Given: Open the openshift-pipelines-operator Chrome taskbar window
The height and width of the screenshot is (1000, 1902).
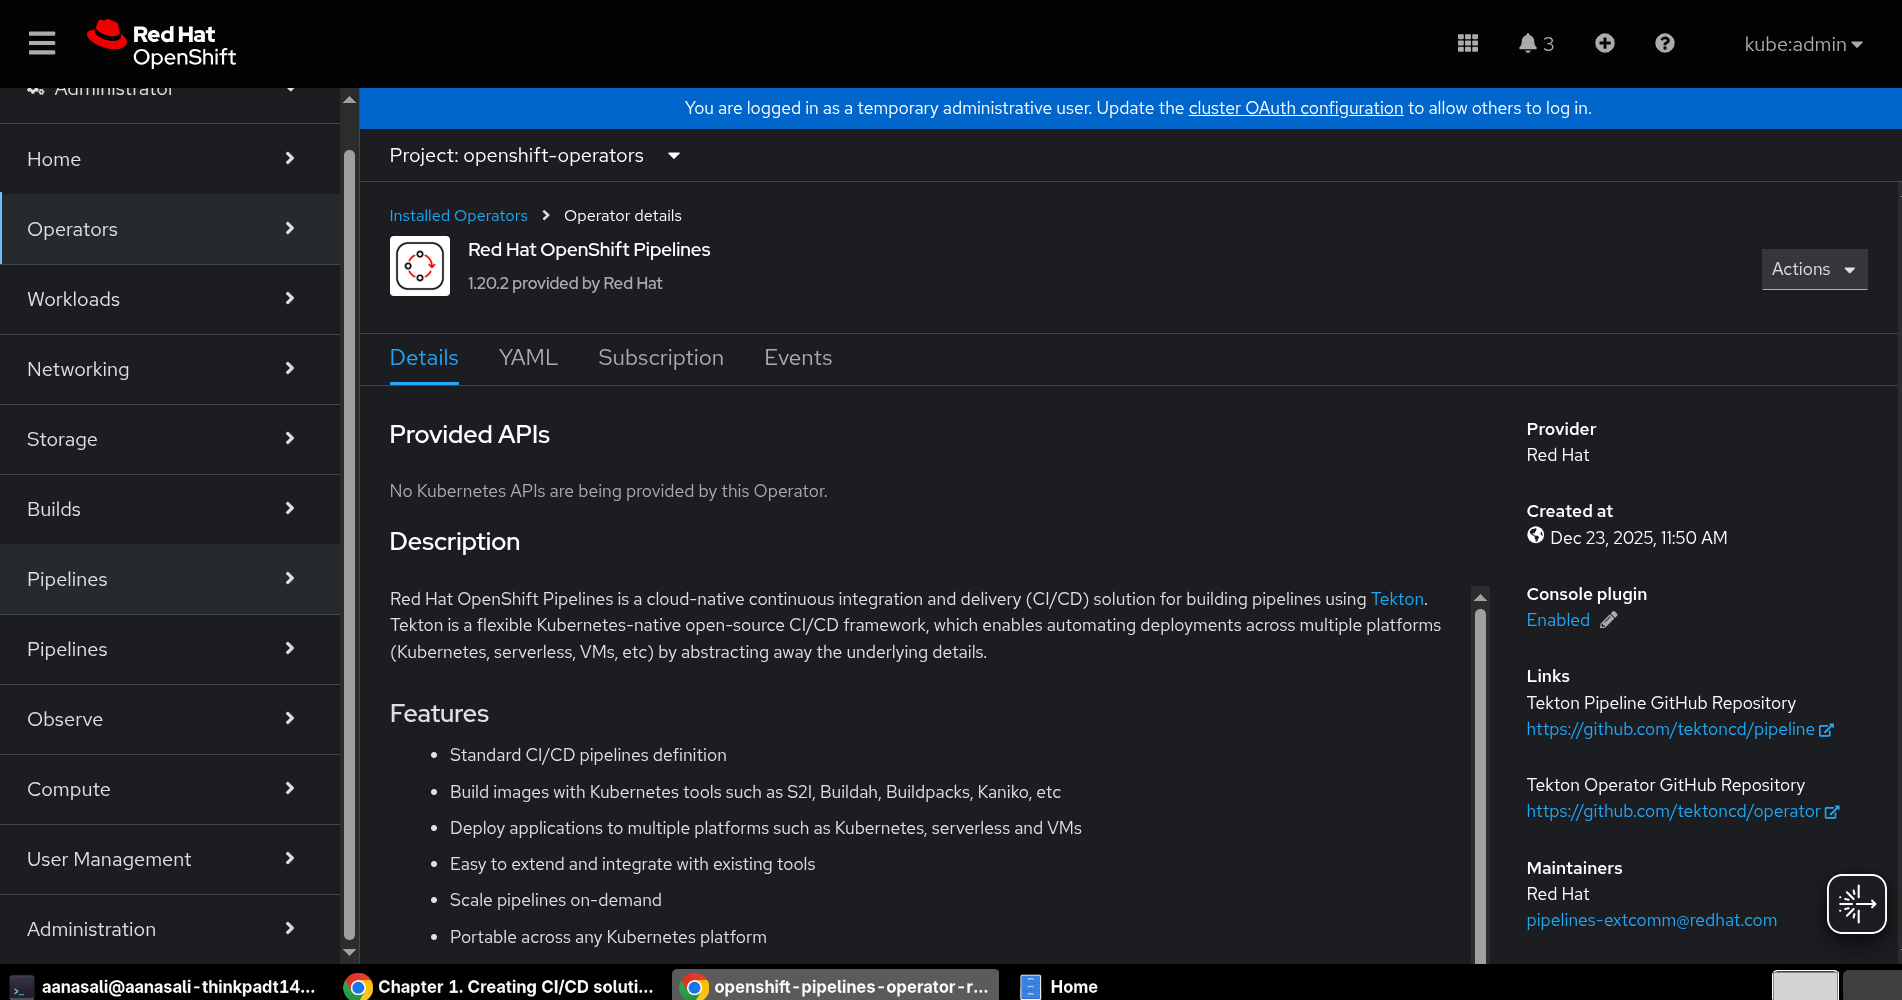Looking at the screenshot, I should (835, 987).
